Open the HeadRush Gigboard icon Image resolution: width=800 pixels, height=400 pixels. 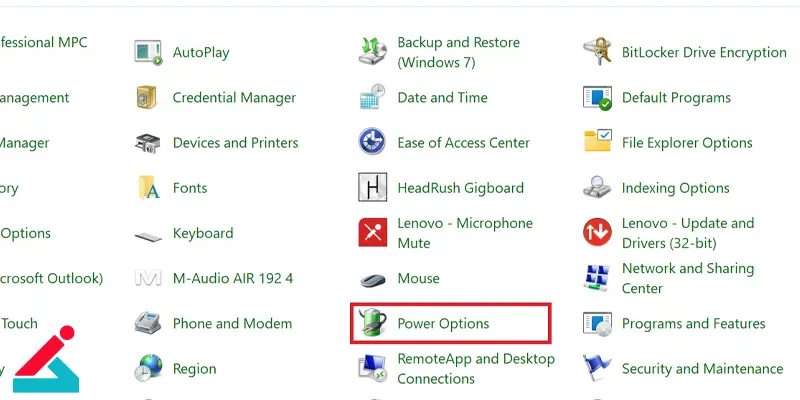372,187
